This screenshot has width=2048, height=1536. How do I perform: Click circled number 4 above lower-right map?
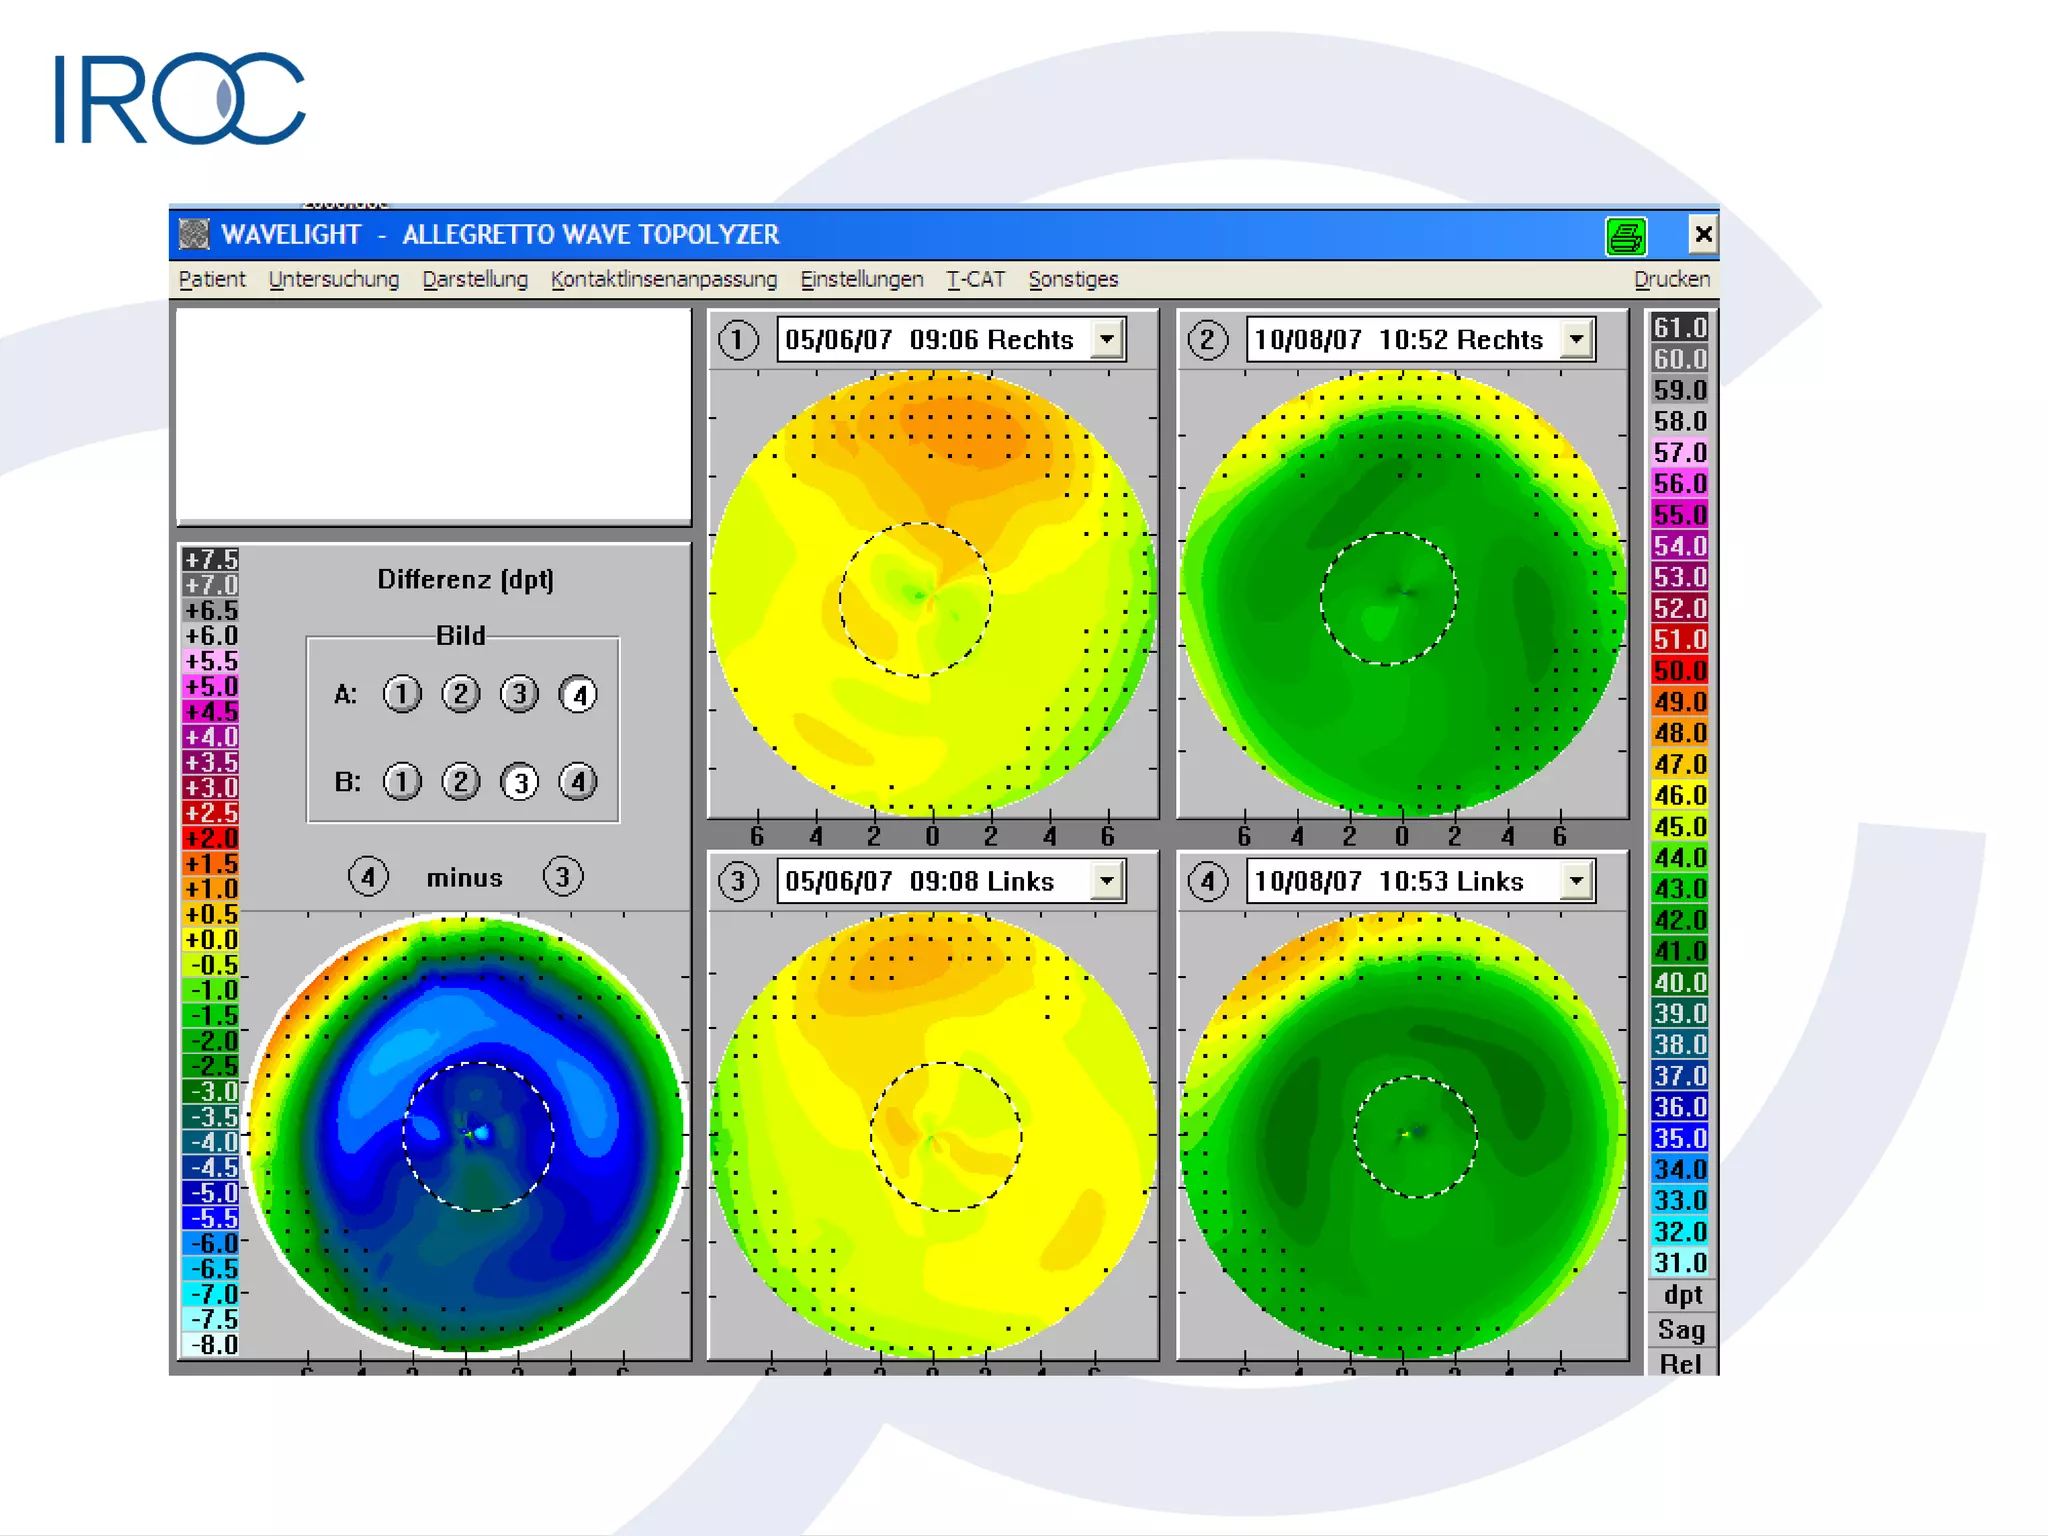pos(1207,882)
